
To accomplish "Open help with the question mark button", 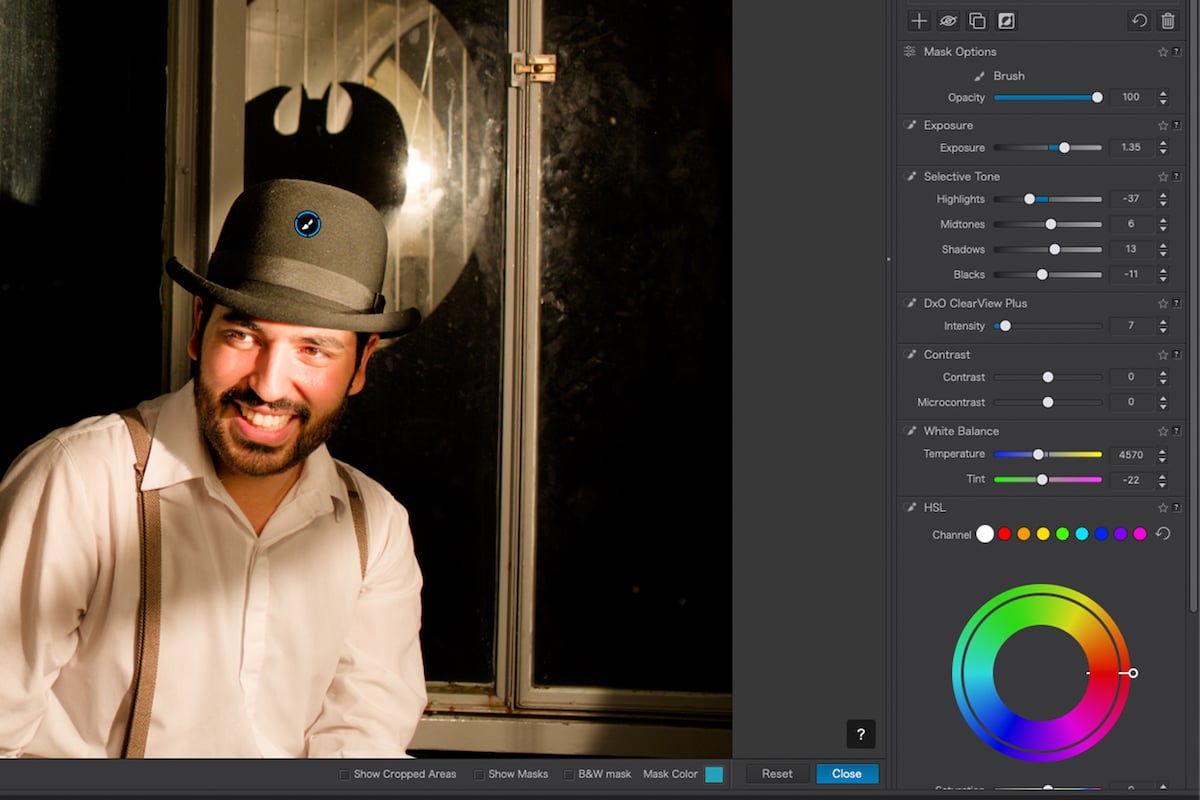I will pos(860,734).
